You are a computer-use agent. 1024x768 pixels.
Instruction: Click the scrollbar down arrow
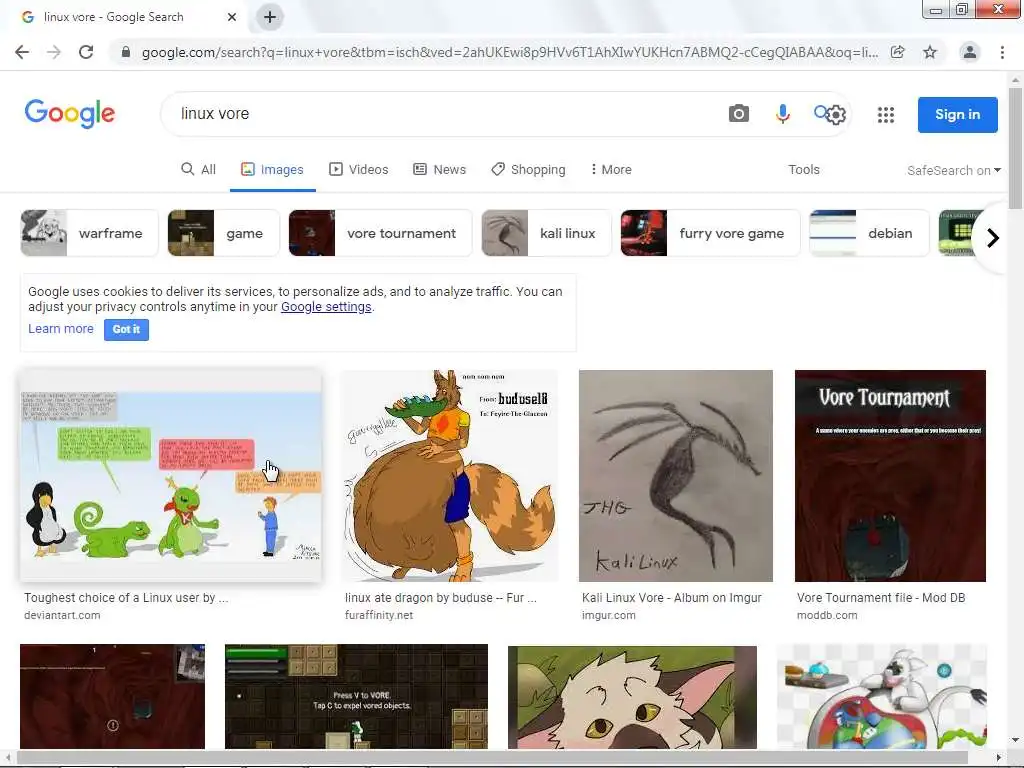[1015, 740]
